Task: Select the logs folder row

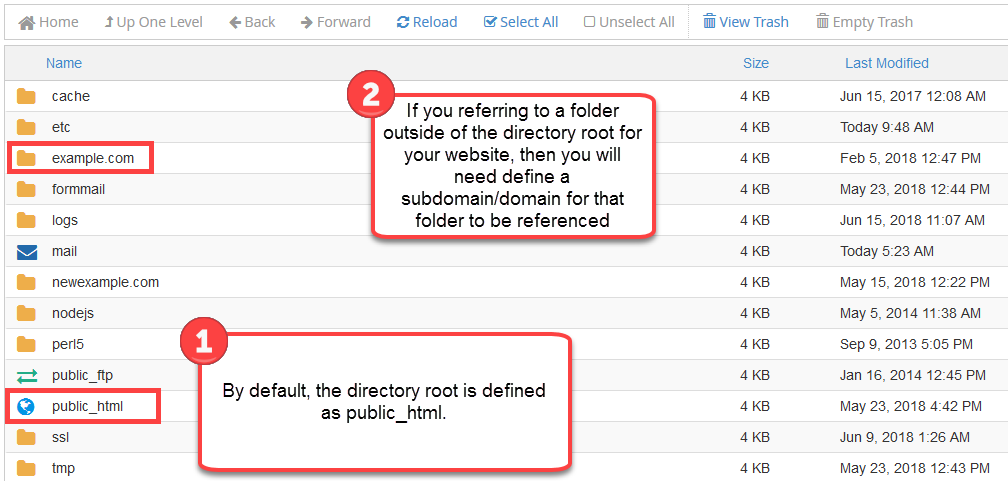Action: tap(65, 220)
